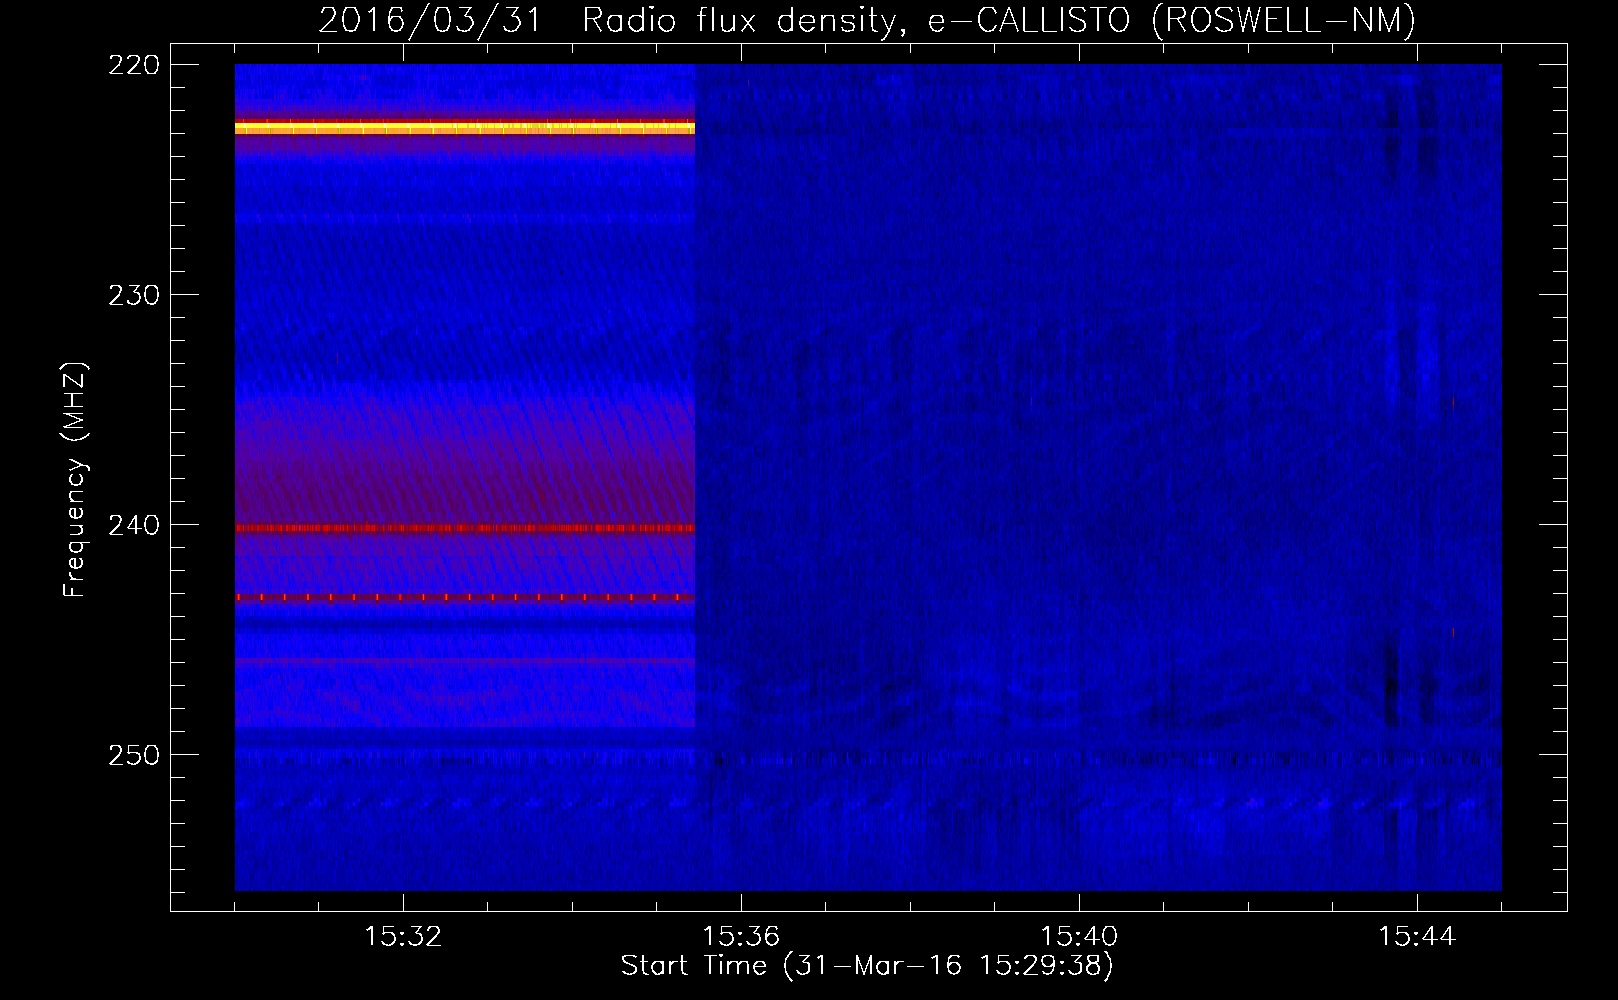Click the 15:40 time tick label

(1079, 937)
